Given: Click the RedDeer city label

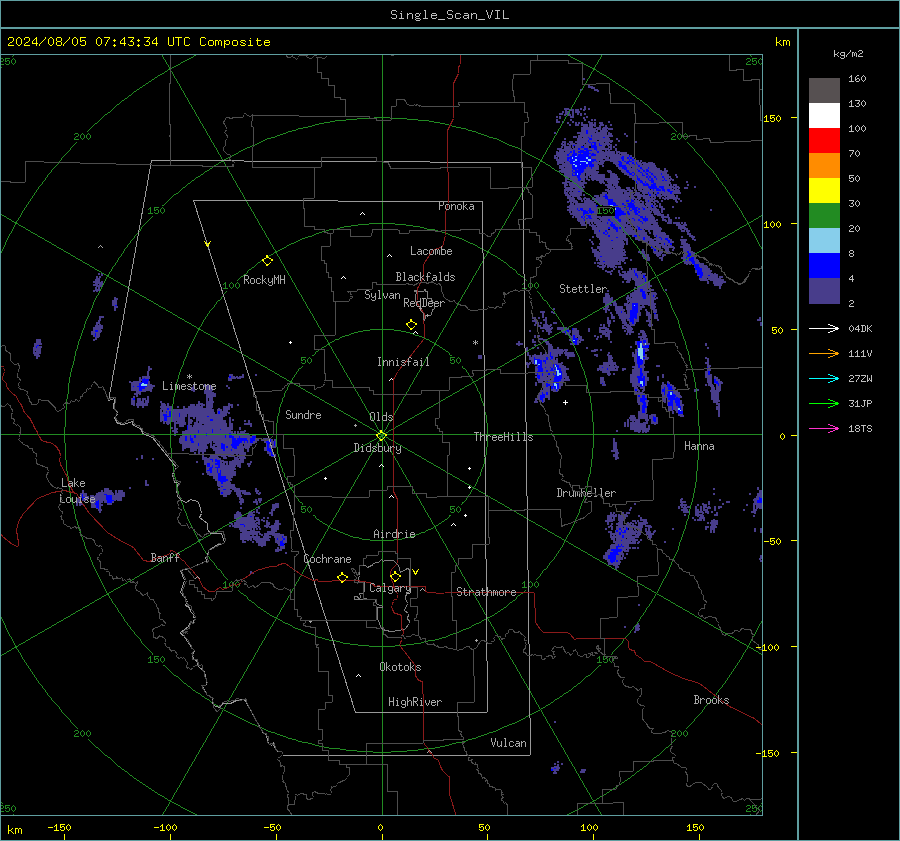Looking at the screenshot, I should pos(424,303).
